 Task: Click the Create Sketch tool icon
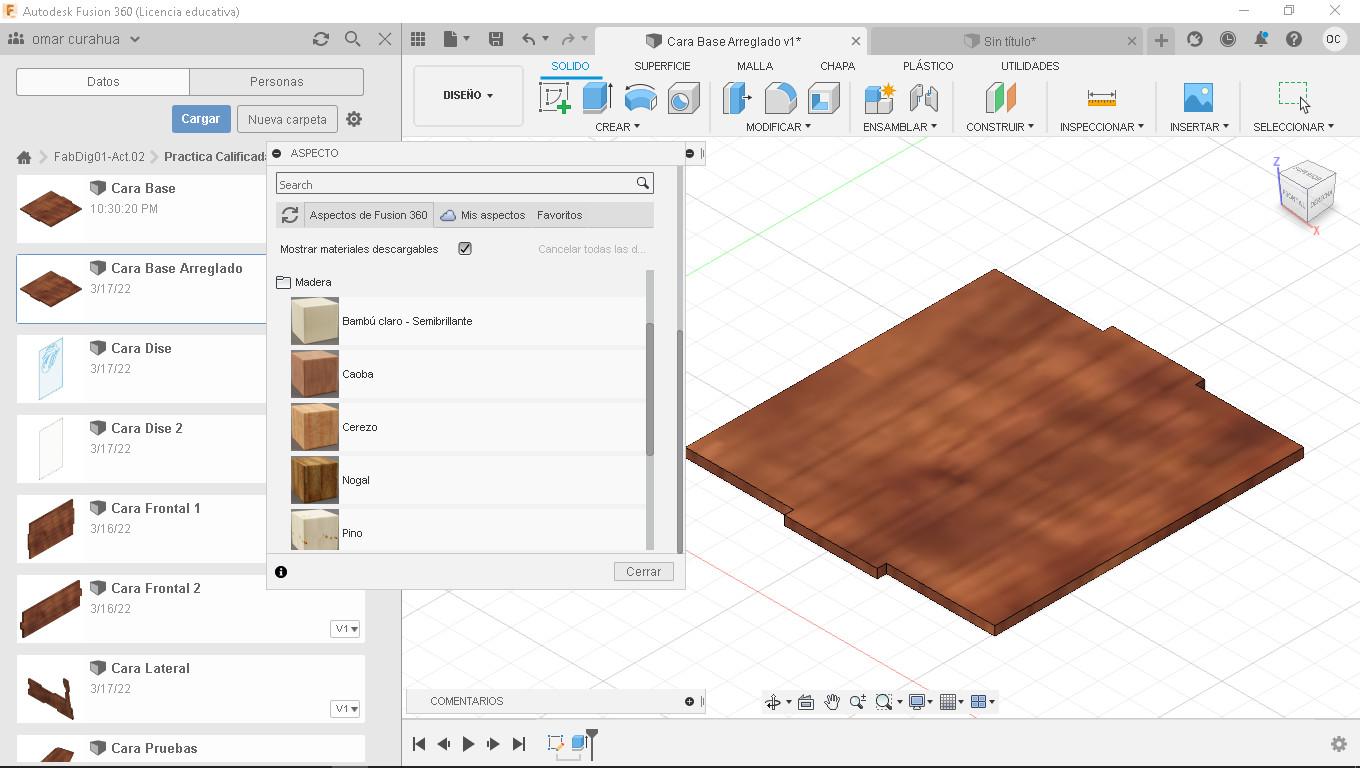(x=555, y=98)
